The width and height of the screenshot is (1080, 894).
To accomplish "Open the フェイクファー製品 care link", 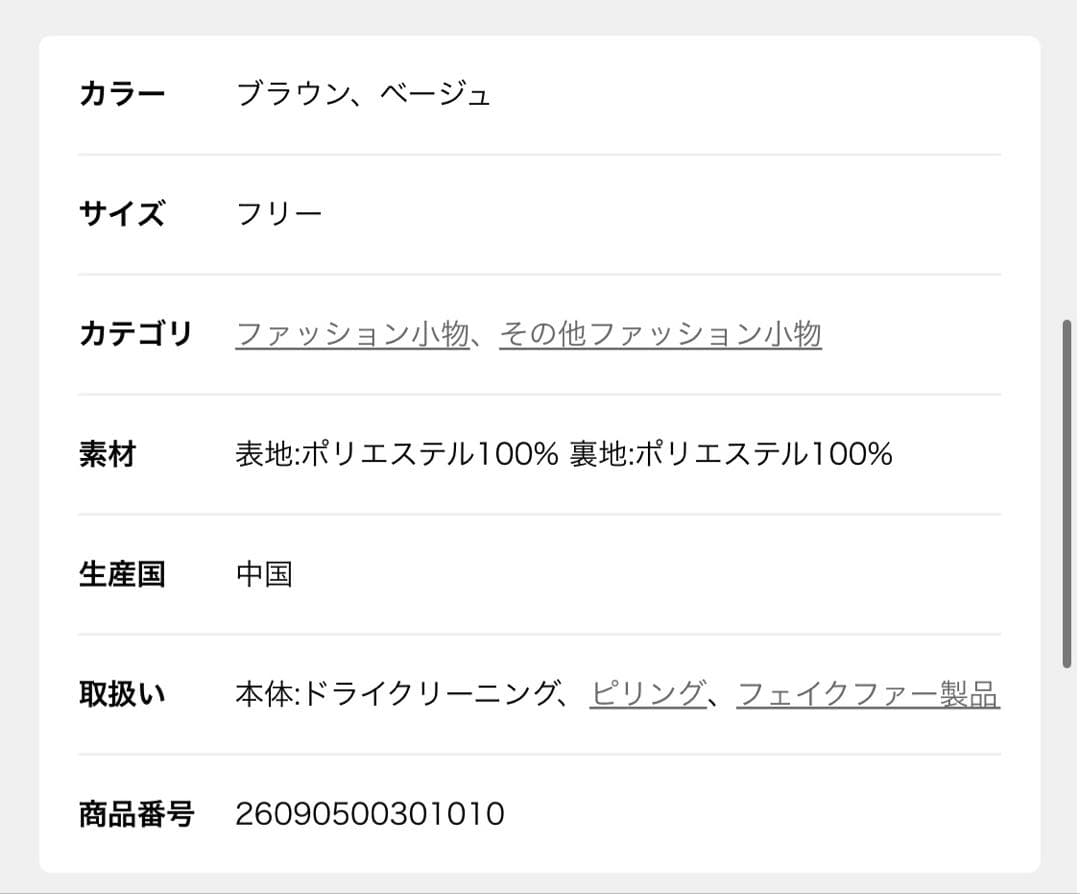I will (867, 694).
